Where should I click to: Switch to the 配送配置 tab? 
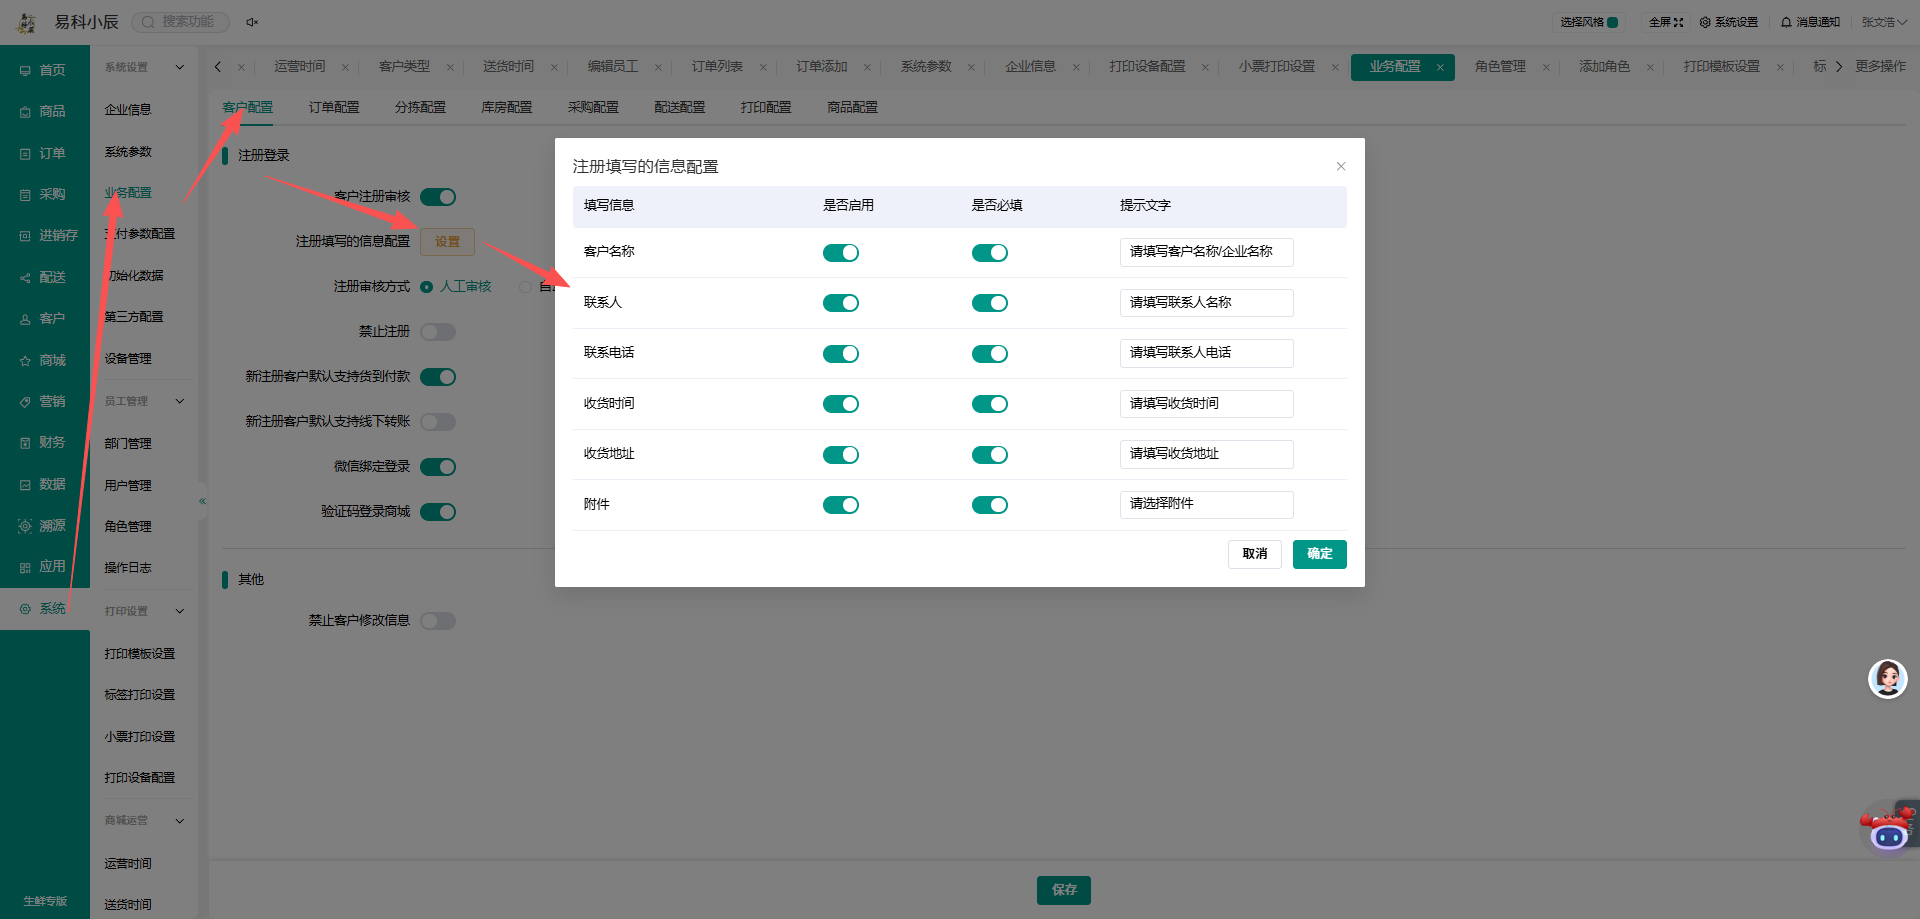680,107
